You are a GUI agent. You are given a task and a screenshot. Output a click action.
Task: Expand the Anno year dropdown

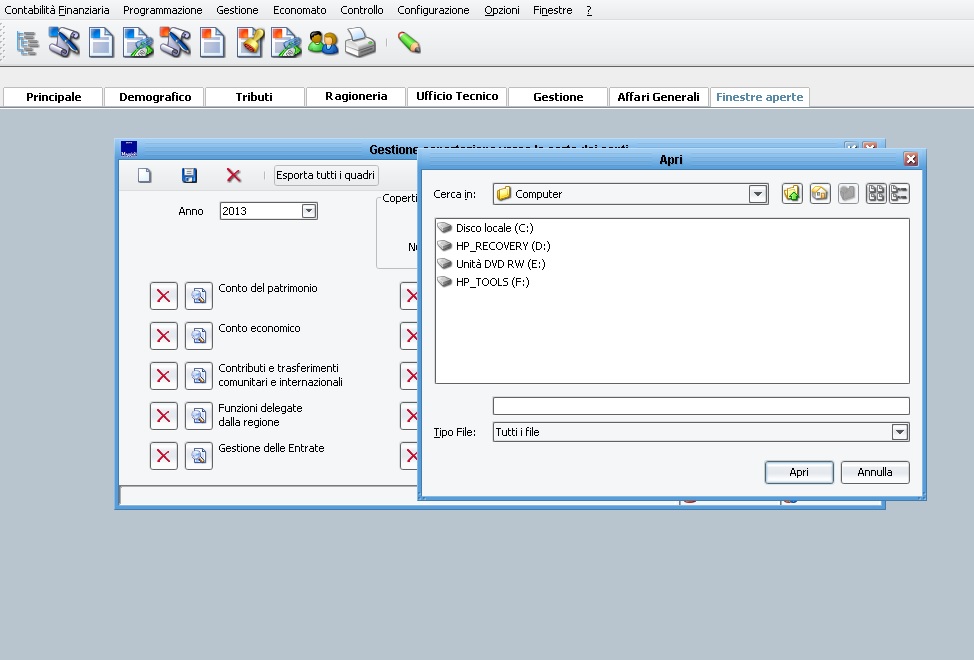coord(309,211)
